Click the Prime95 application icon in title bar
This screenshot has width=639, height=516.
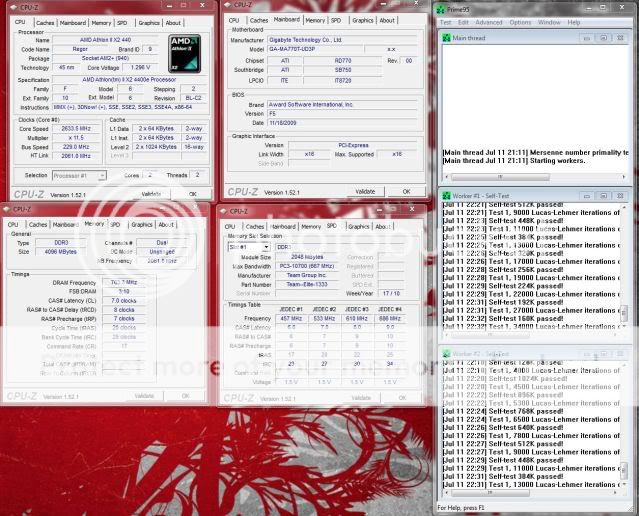coord(440,8)
